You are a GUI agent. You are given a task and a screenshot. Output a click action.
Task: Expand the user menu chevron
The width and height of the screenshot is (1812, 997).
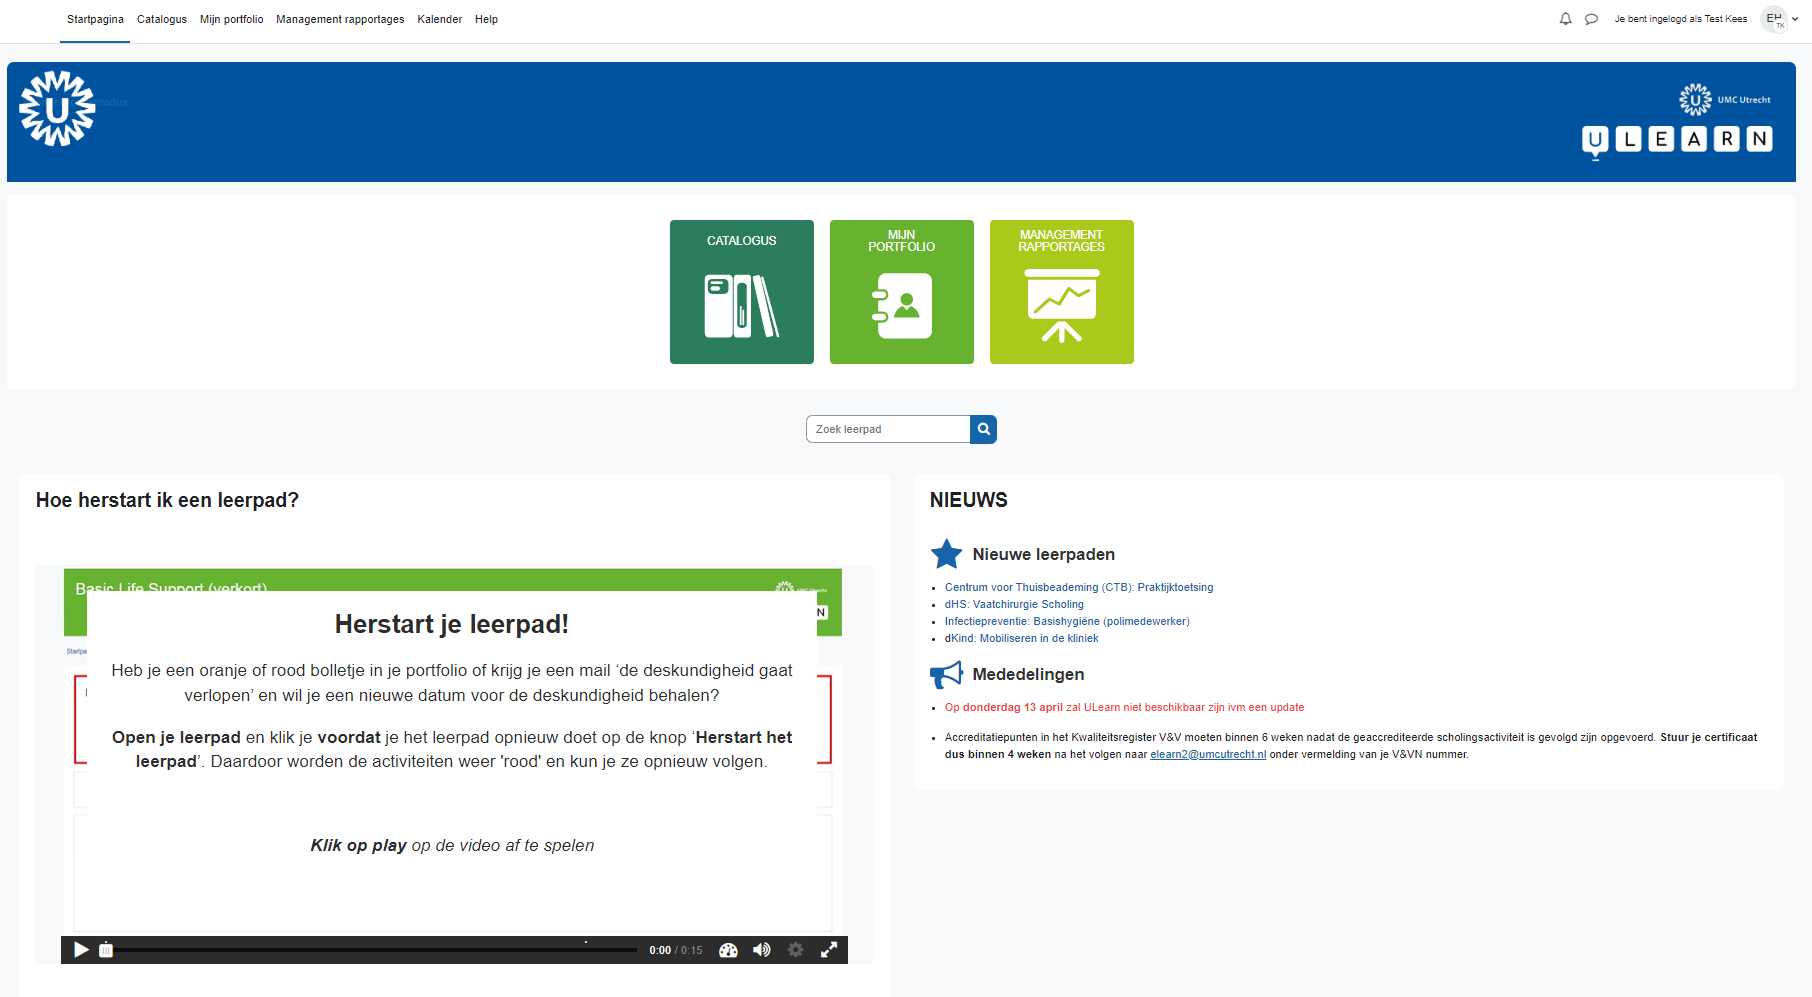pyautogui.click(x=1795, y=19)
